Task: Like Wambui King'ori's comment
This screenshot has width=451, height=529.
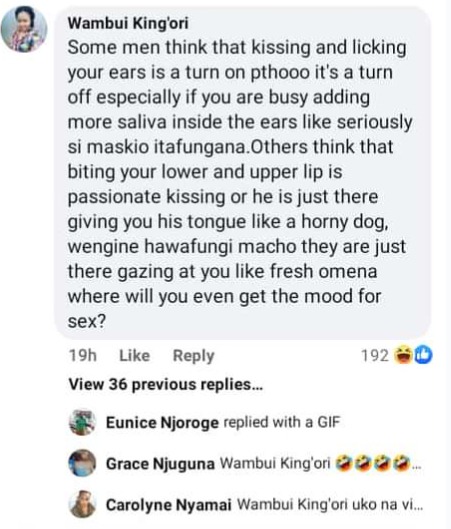Action: (x=135, y=356)
